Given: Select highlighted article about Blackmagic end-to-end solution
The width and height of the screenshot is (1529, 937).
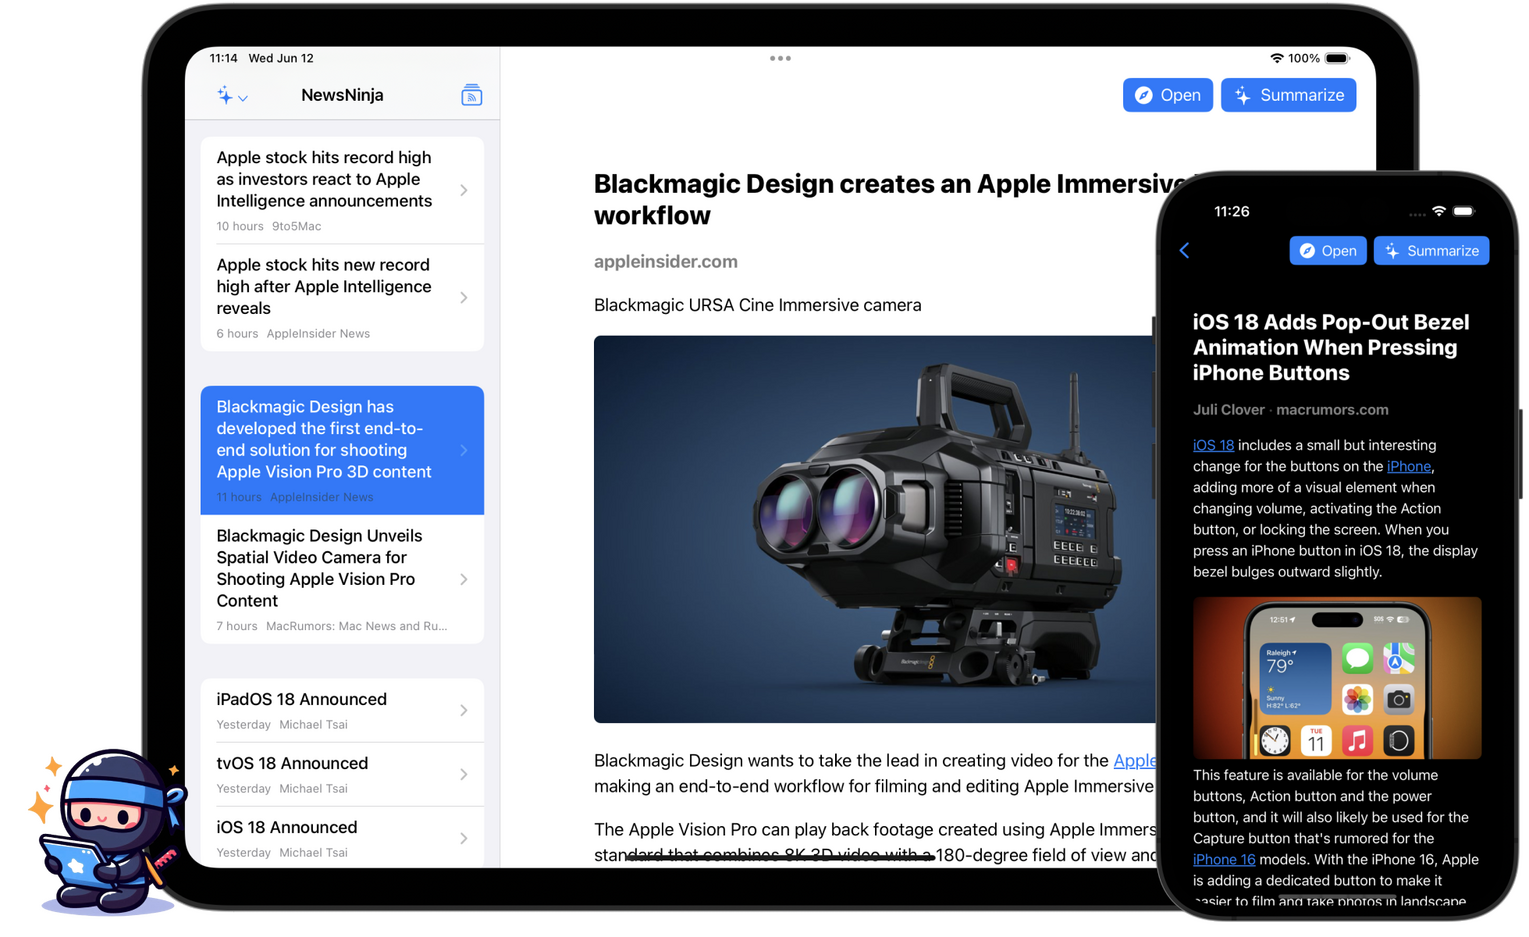Looking at the screenshot, I should click(342, 450).
